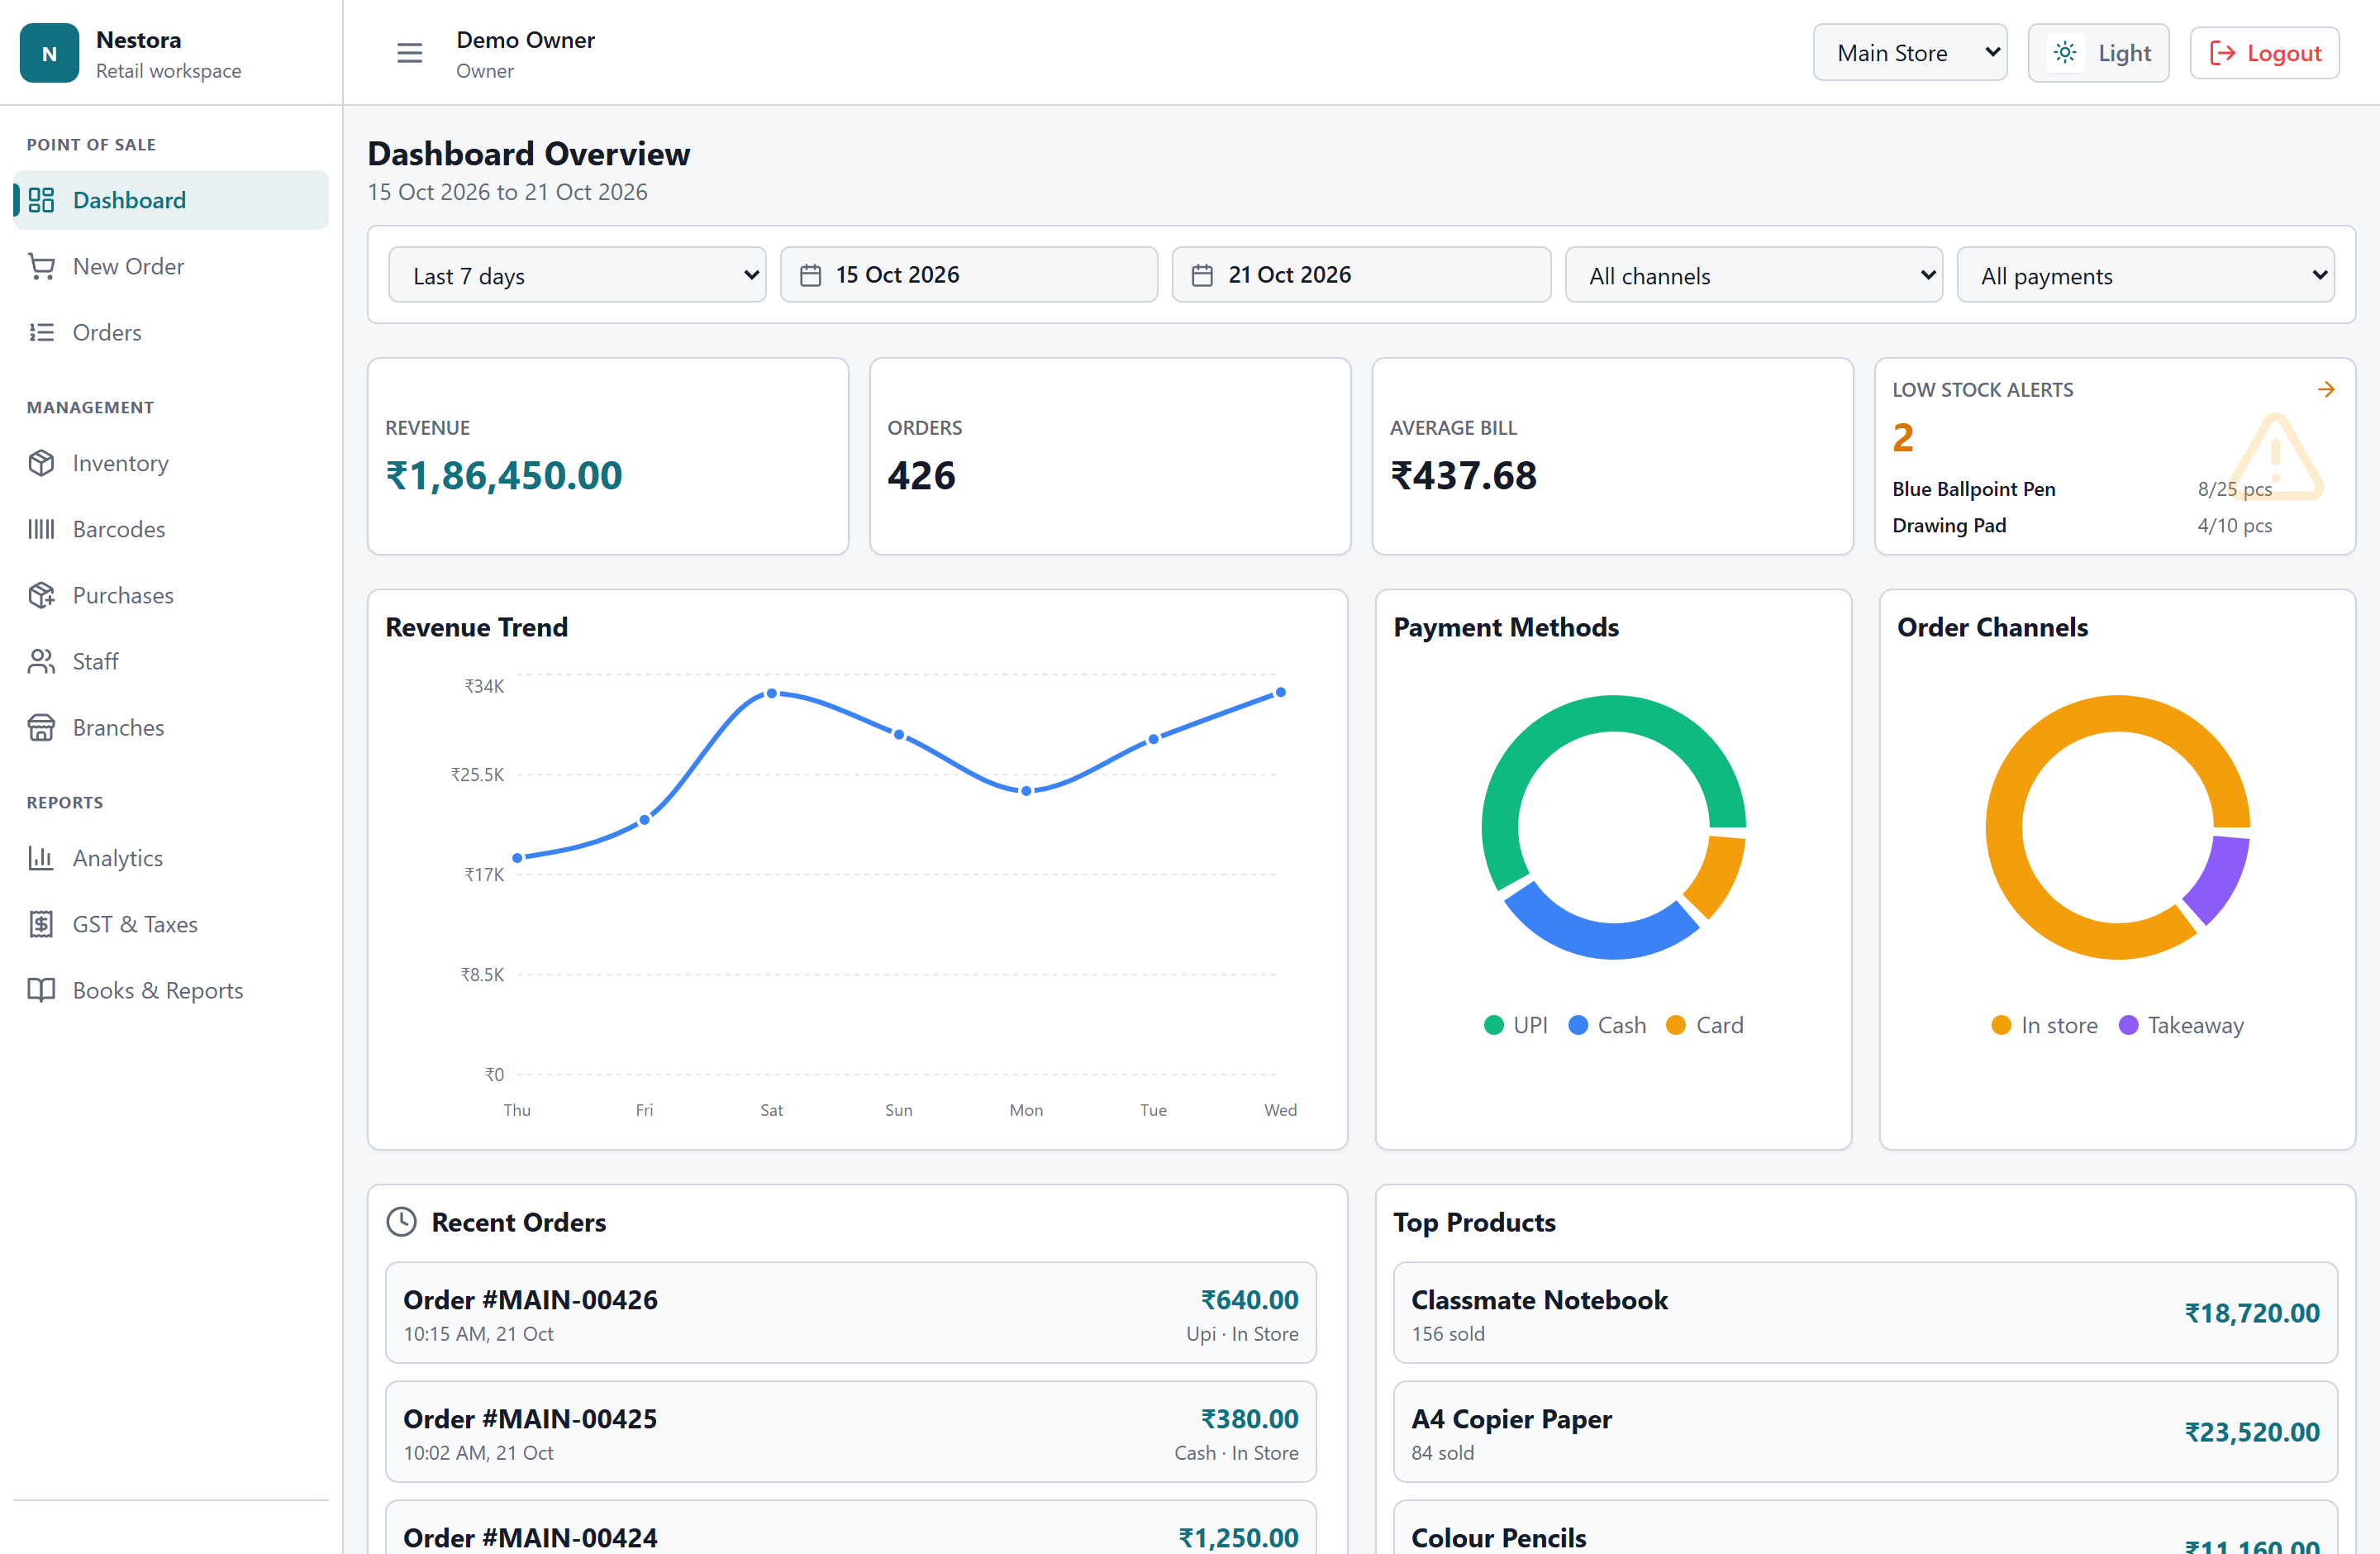Click the Orders list icon
2380x1554 pixels.
tap(41, 332)
